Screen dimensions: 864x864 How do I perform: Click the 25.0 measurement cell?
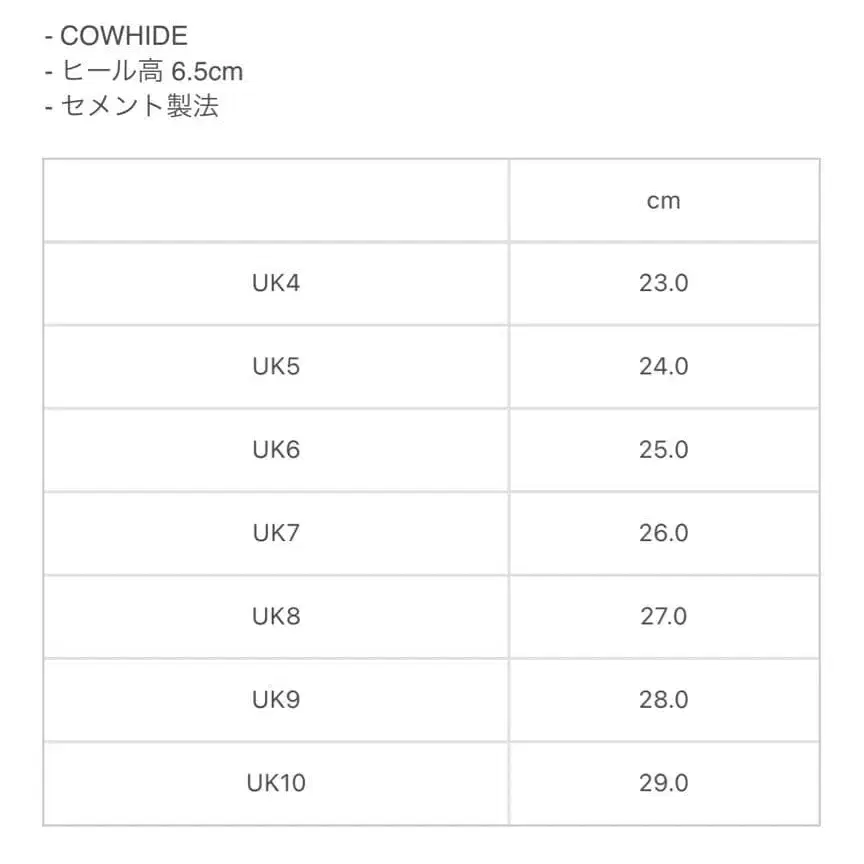(x=663, y=450)
